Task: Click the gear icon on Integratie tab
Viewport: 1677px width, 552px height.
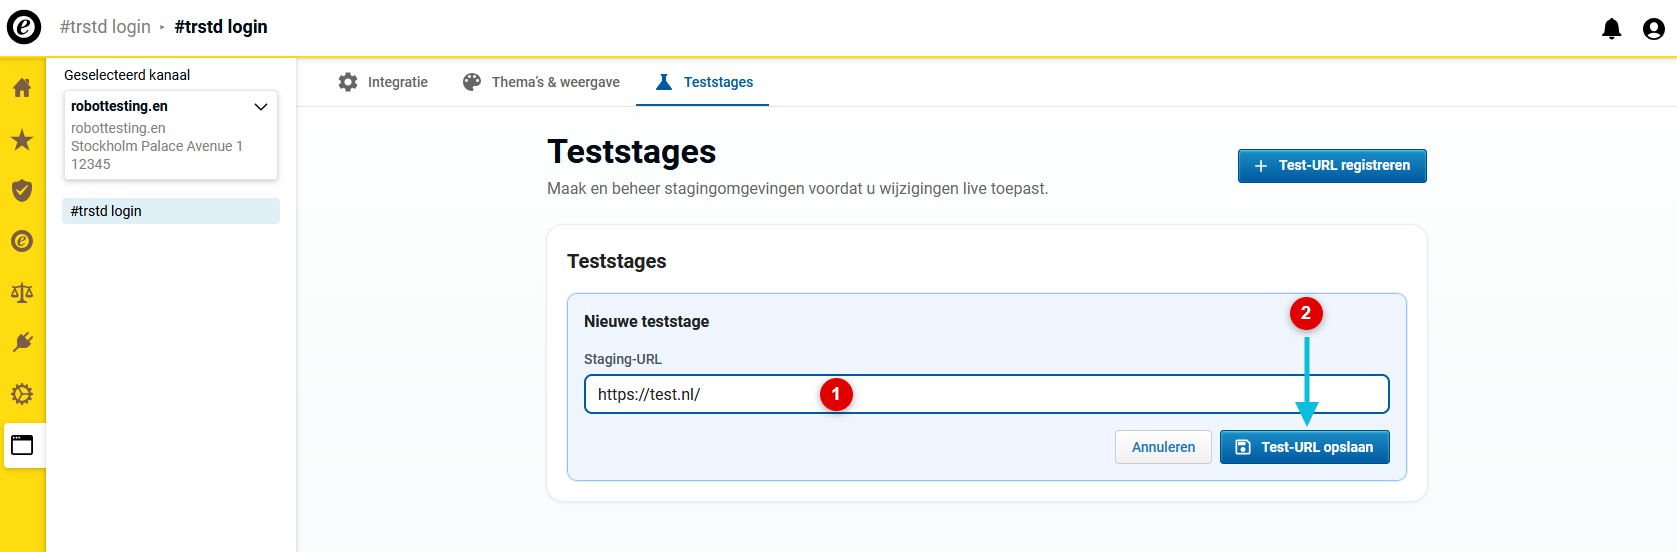Action: point(348,82)
